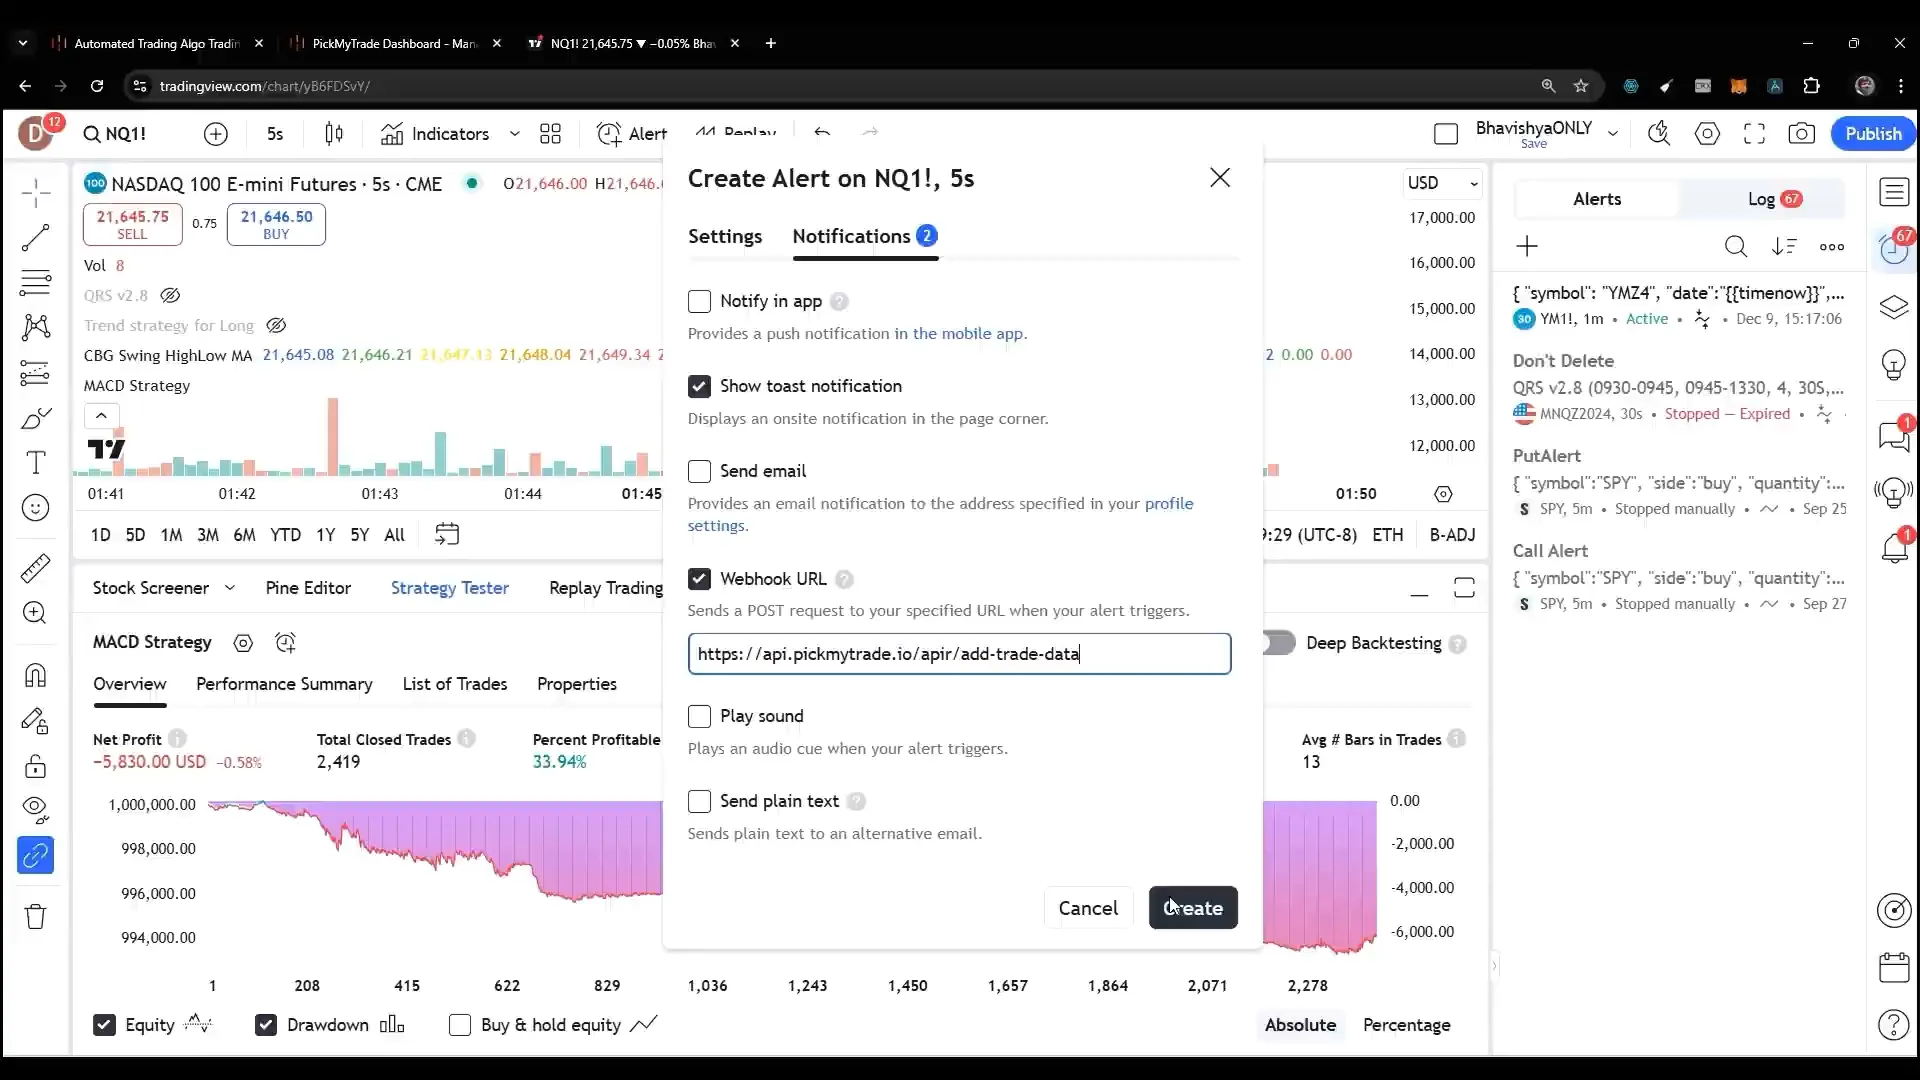Screen dimensions: 1920x1080
Task: Activate the zoom in tool
Action: coord(36,613)
